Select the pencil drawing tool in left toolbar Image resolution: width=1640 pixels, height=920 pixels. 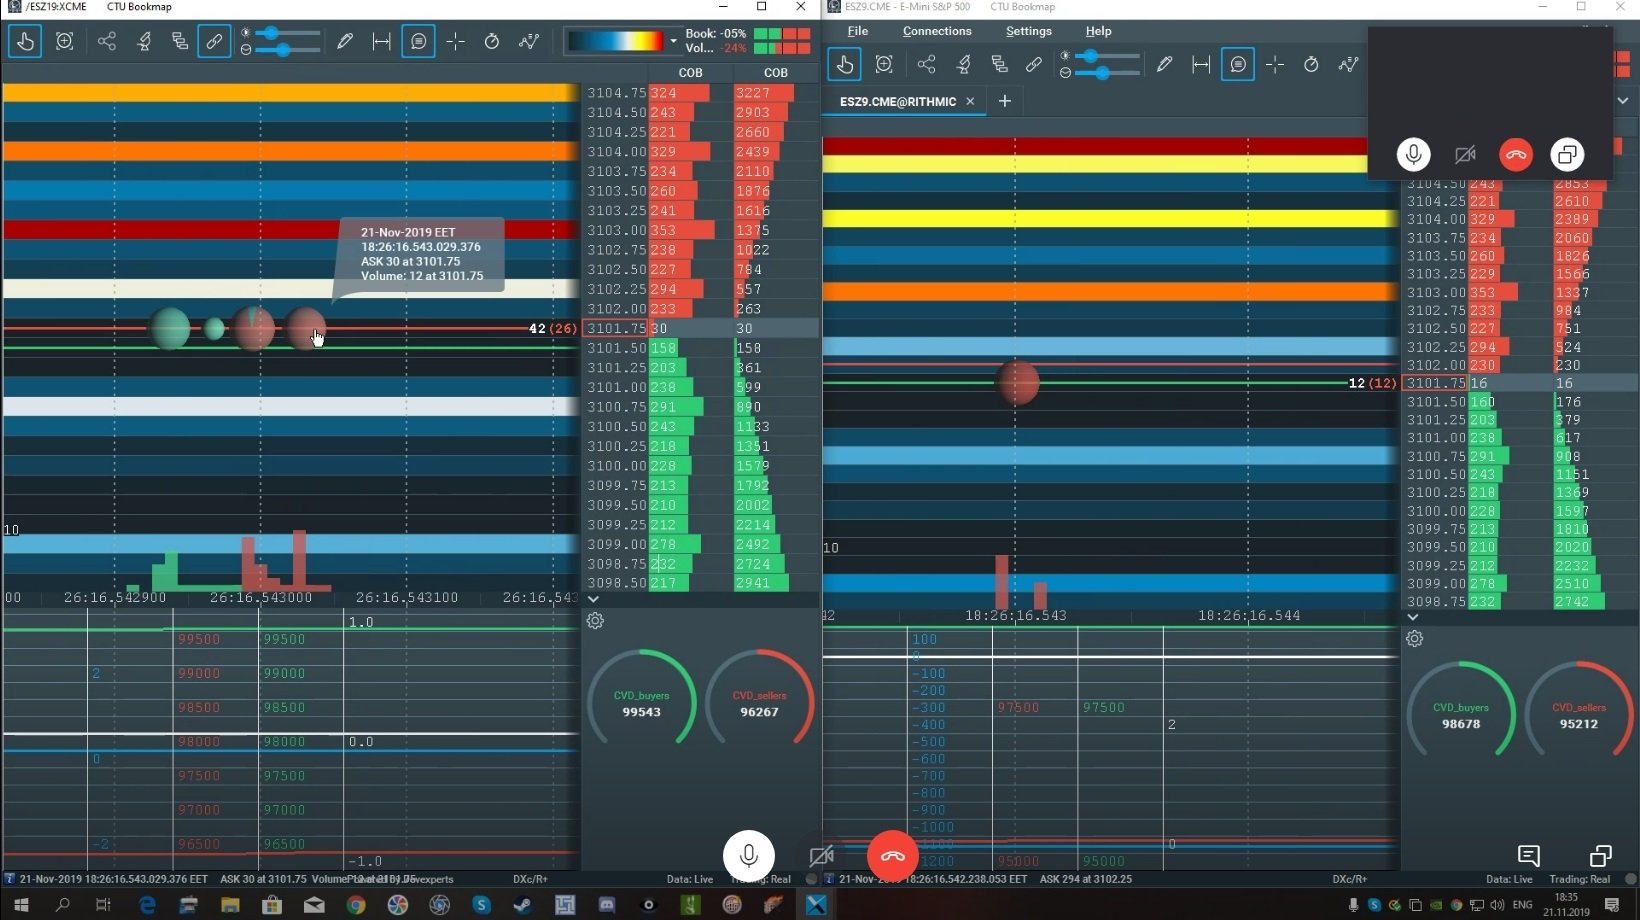coord(345,42)
